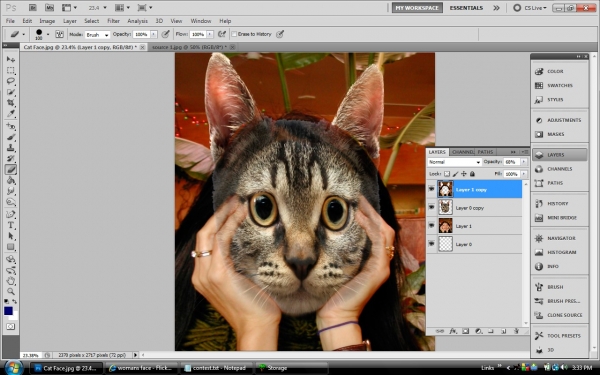Toggle lock position icon
The image size is (600, 375).
click(x=464, y=174)
